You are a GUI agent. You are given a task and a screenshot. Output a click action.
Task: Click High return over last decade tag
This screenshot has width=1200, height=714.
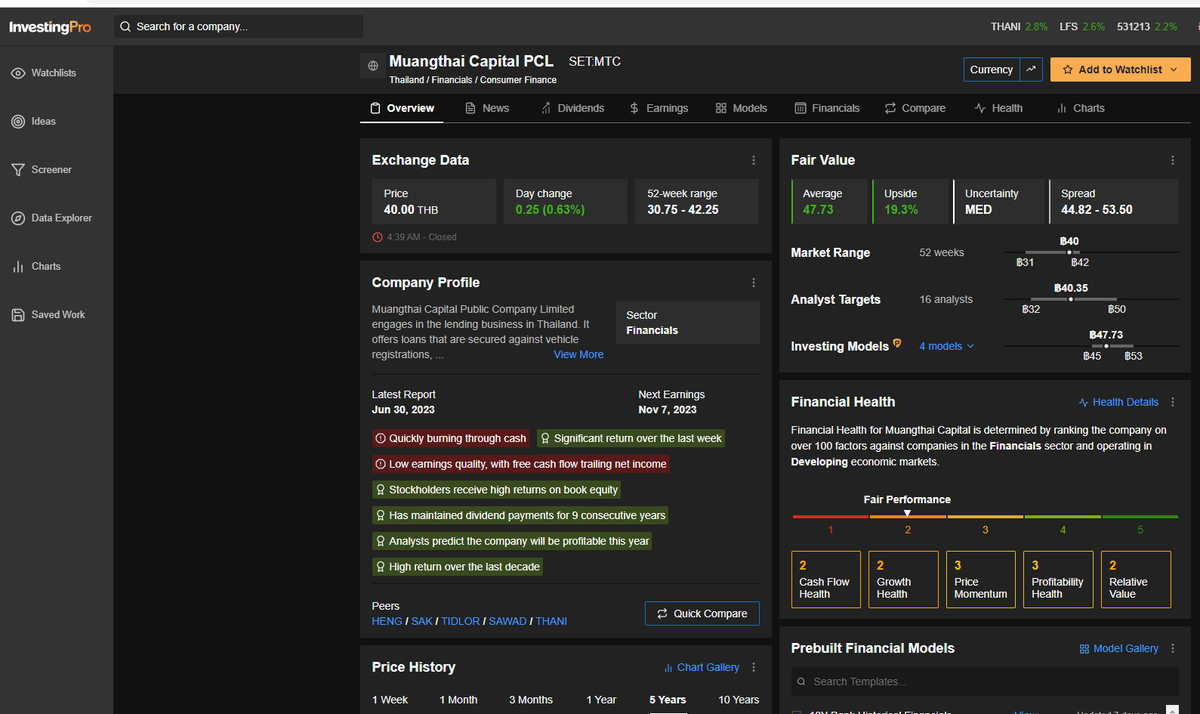[458, 567]
